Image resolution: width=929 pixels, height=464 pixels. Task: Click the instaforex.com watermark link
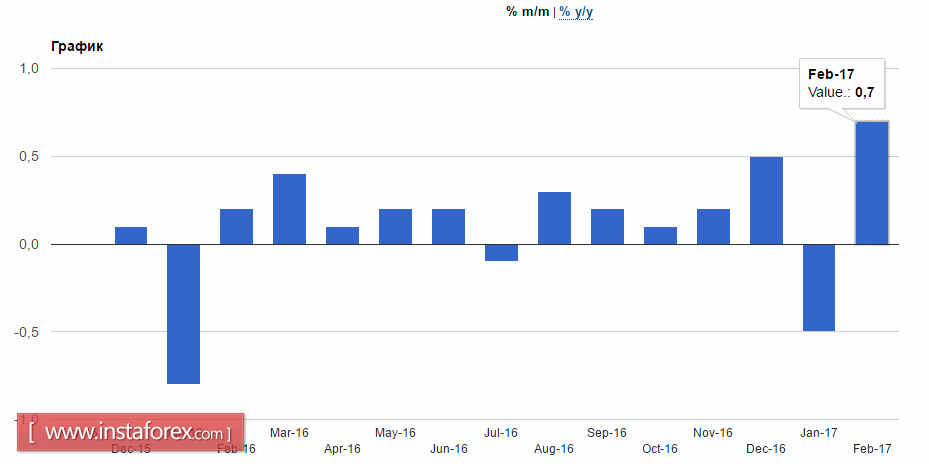[130, 433]
